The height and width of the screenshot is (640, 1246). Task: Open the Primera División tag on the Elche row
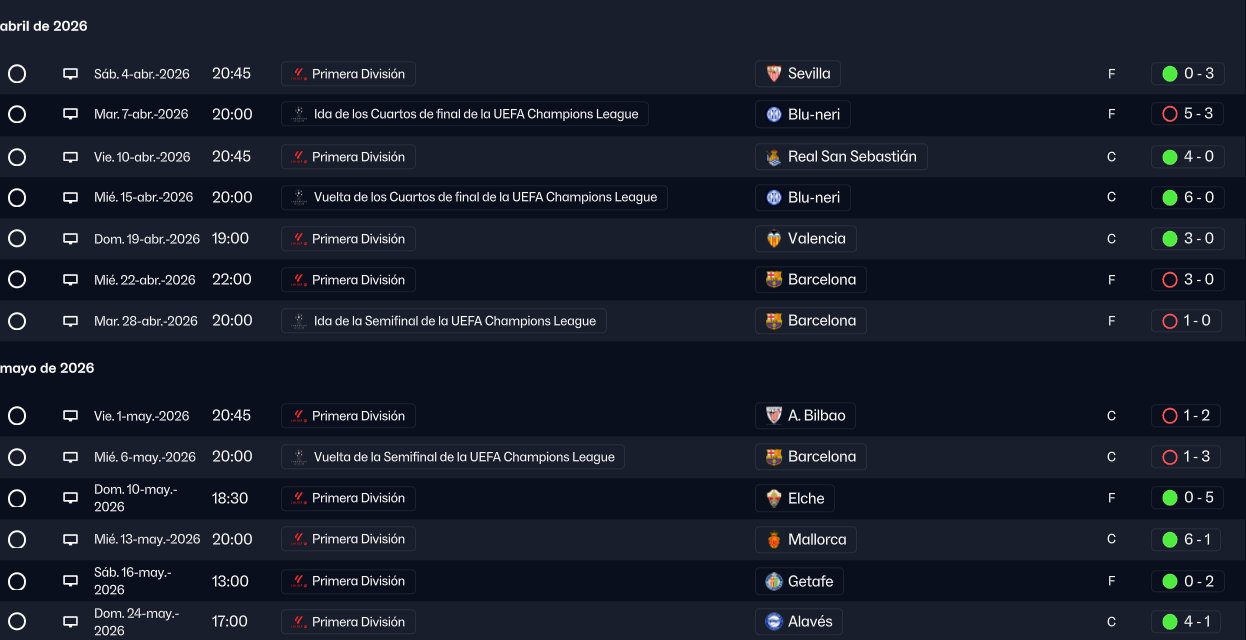pyautogui.click(x=348, y=498)
